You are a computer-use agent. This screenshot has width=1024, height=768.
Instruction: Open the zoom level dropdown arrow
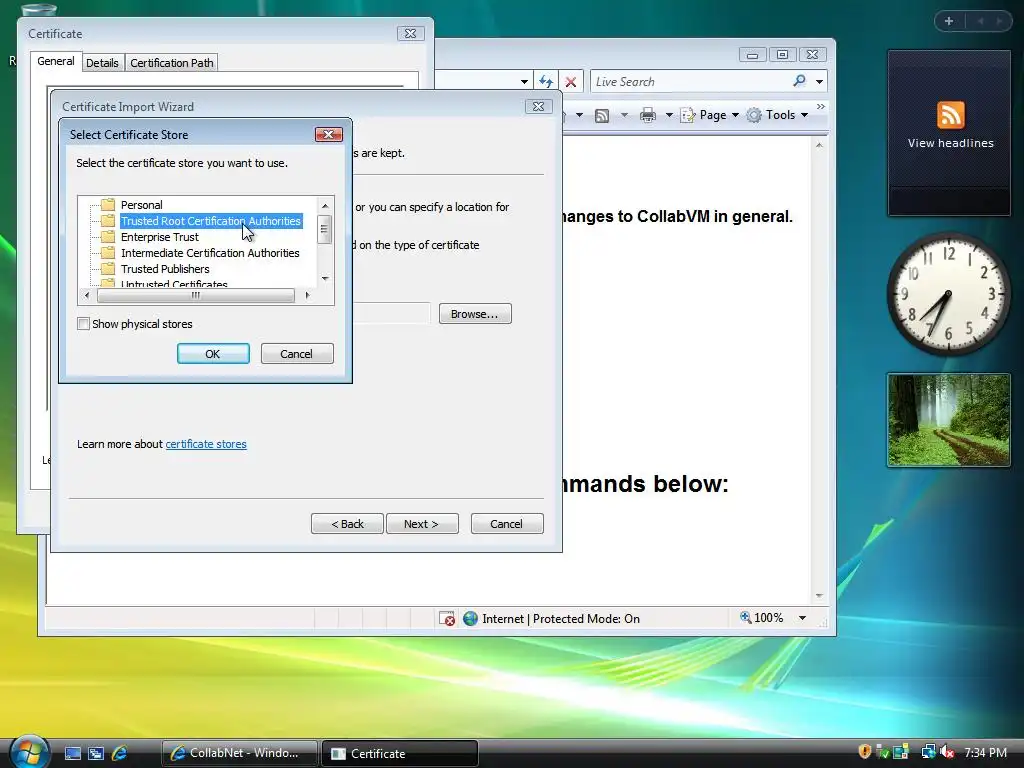[803, 618]
